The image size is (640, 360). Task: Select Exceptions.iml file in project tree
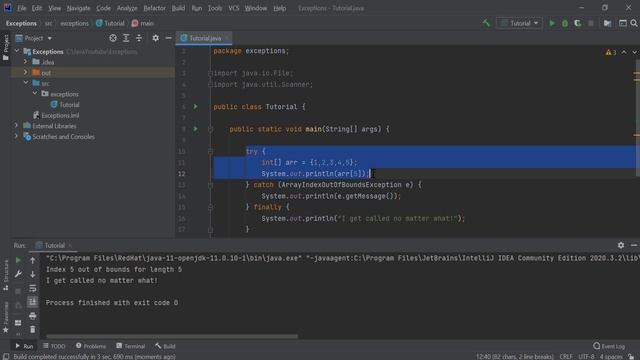[x=56, y=115]
